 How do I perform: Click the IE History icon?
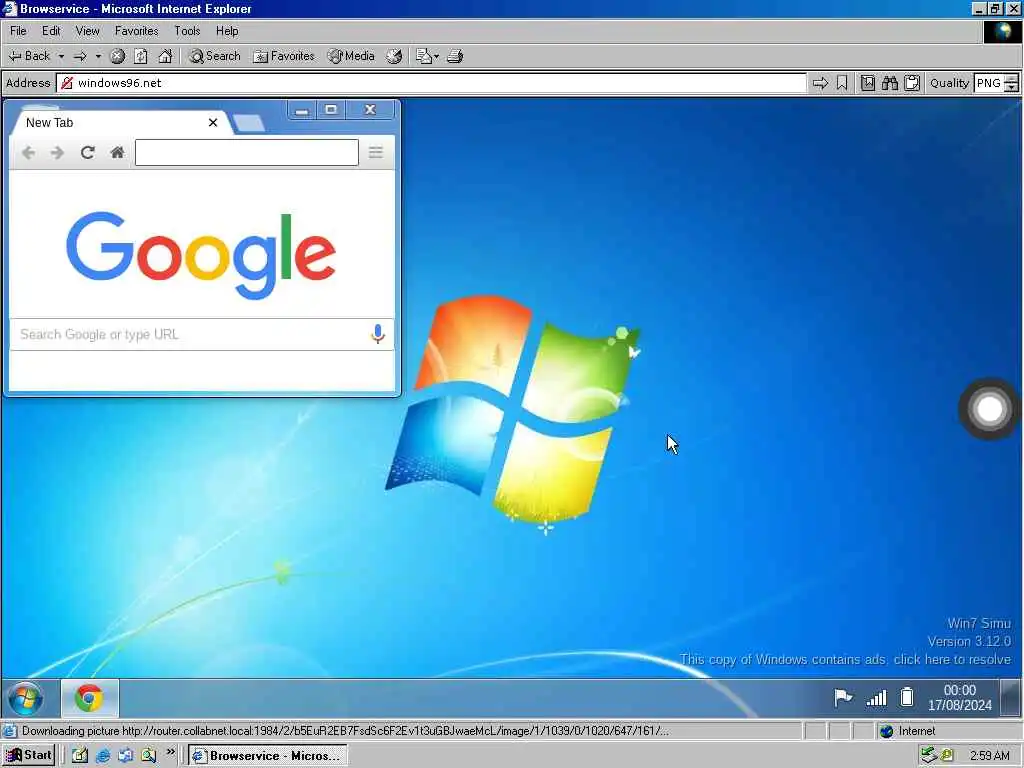pyautogui.click(x=394, y=56)
